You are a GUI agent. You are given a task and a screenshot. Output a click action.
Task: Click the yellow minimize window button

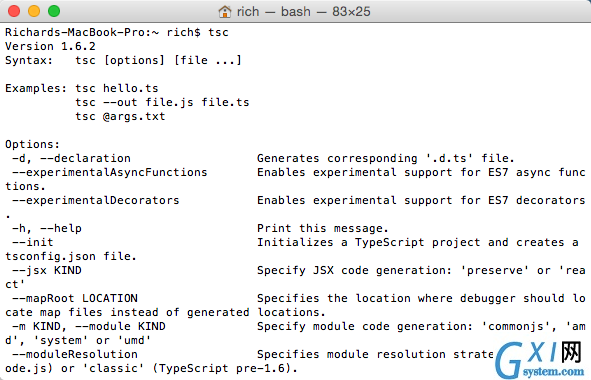pyautogui.click(x=34, y=11)
